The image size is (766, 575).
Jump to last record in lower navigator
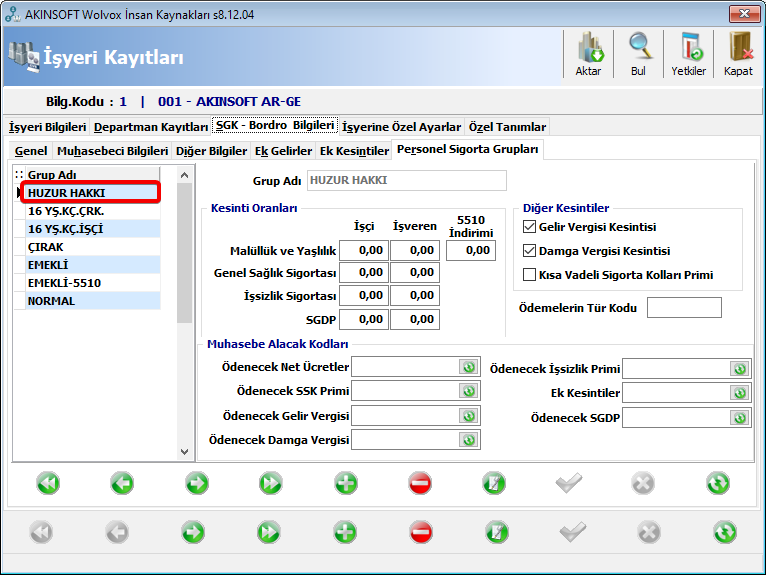click(x=268, y=532)
